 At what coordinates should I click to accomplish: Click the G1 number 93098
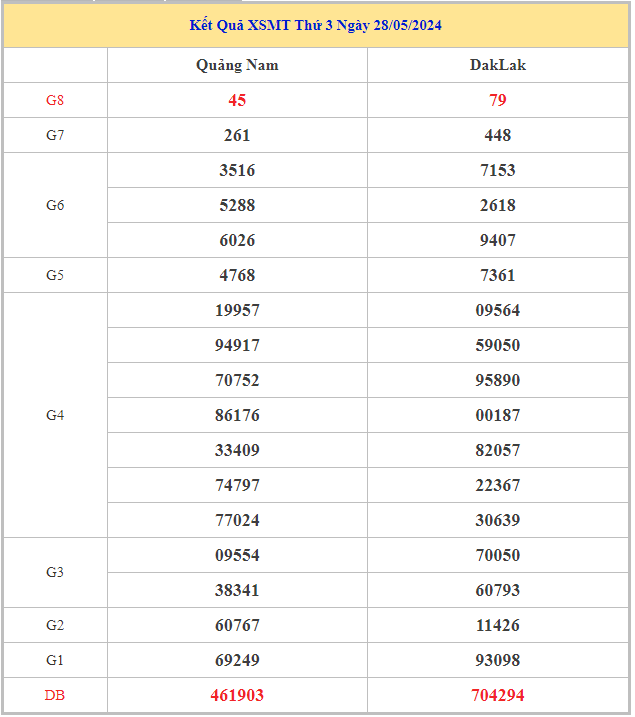497,660
